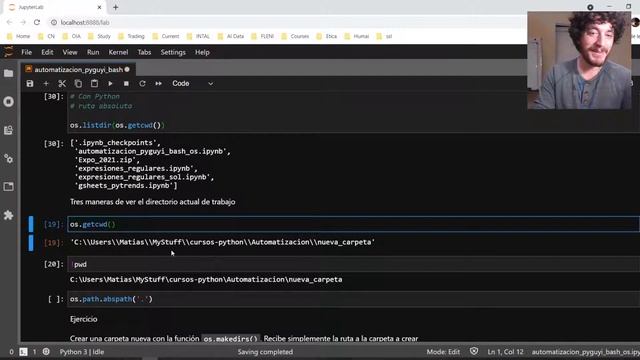Click the 'Expo_2021.zip' output line
Viewport: 640px width, 360px height.
click(107, 160)
